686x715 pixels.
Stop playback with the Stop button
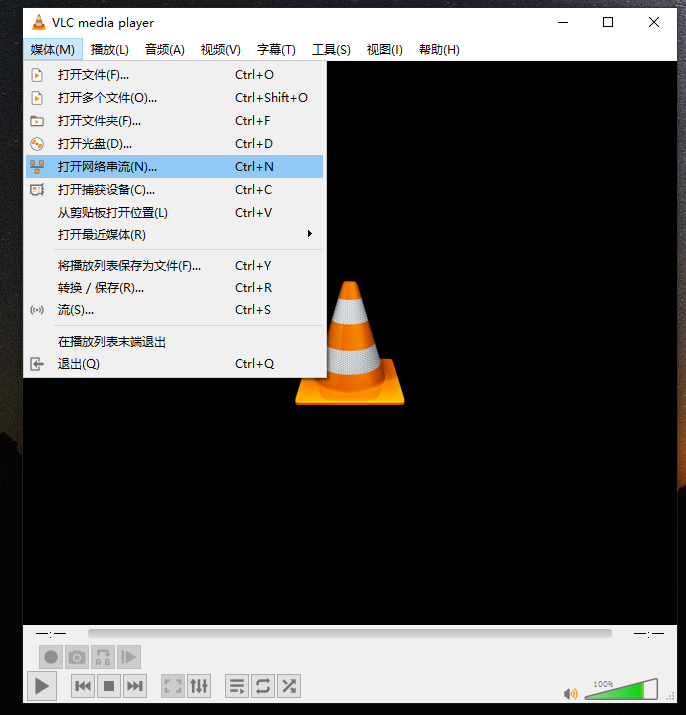[x=109, y=686]
